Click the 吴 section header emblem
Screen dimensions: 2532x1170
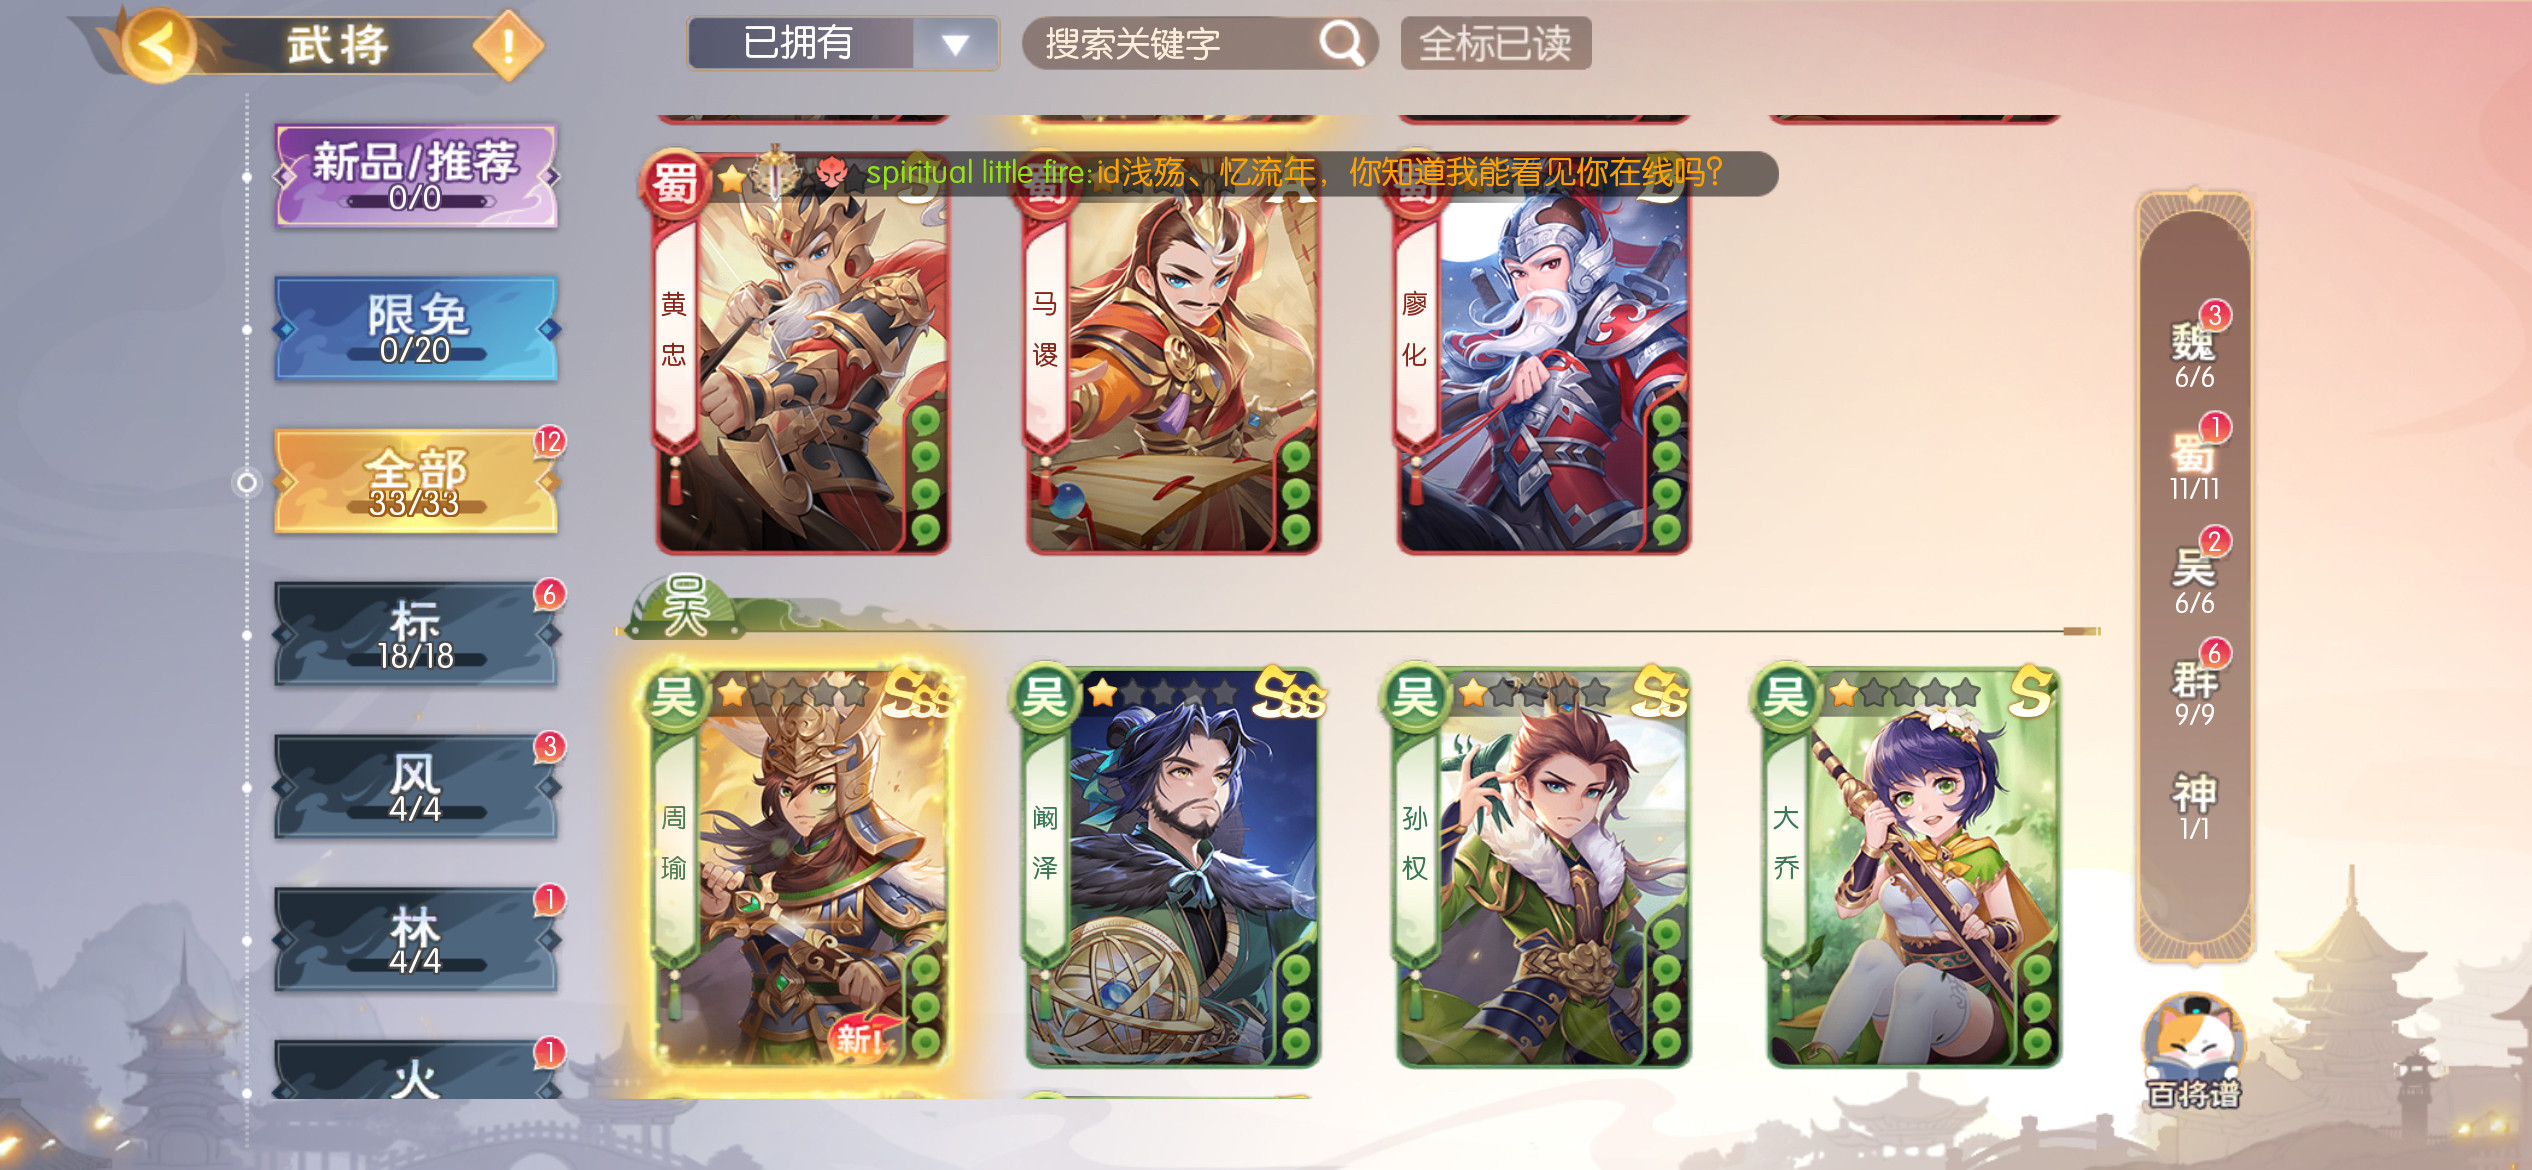pyautogui.click(x=686, y=606)
